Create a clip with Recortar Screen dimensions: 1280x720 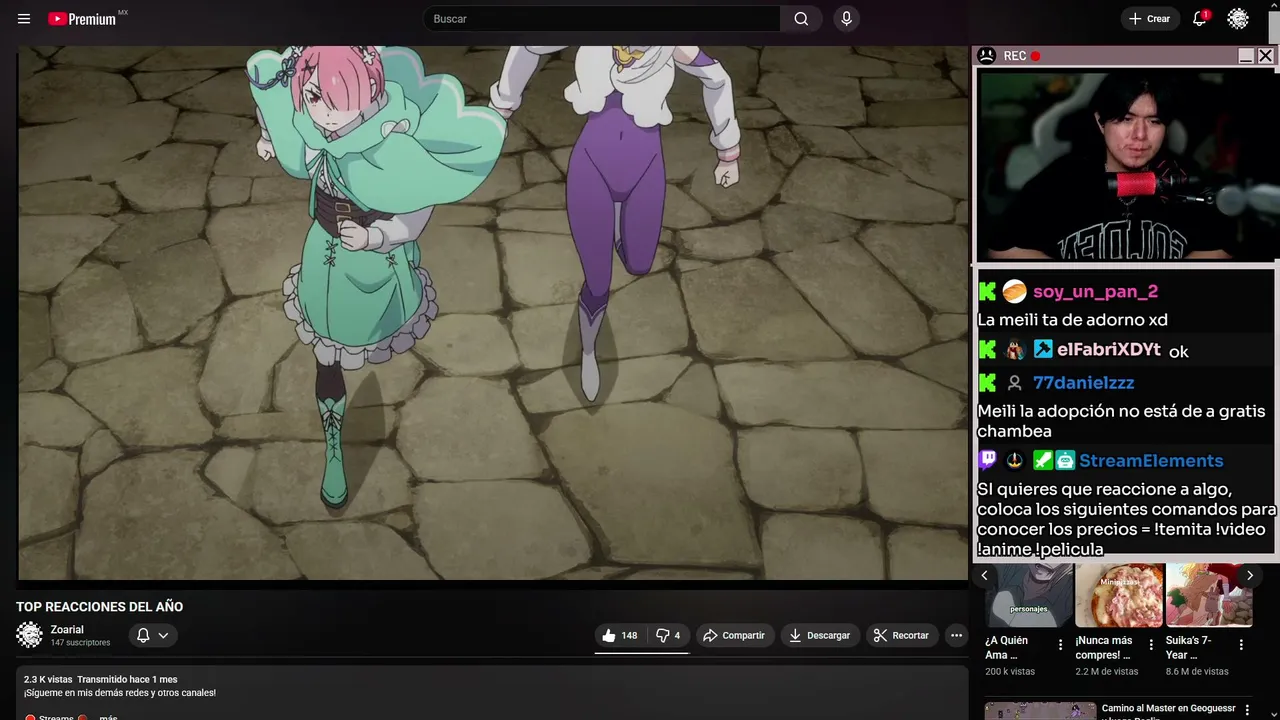[901, 635]
